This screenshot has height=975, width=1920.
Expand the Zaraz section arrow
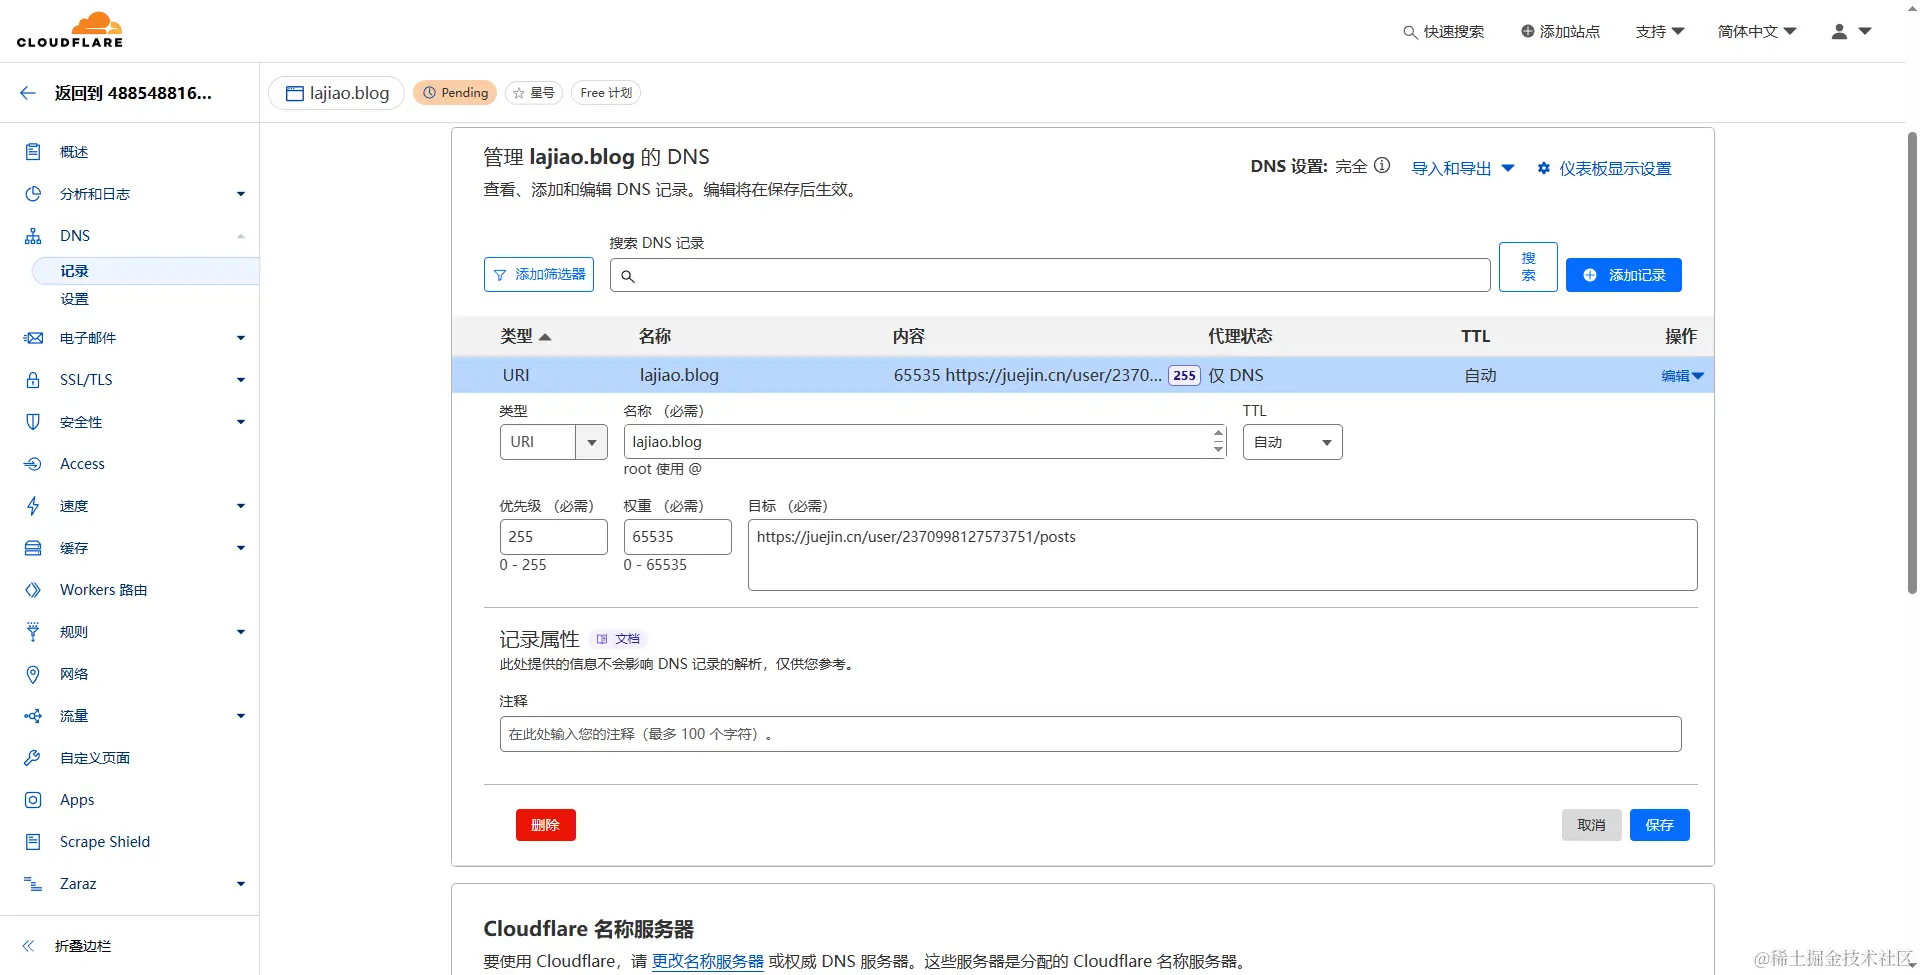tap(241, 884)
